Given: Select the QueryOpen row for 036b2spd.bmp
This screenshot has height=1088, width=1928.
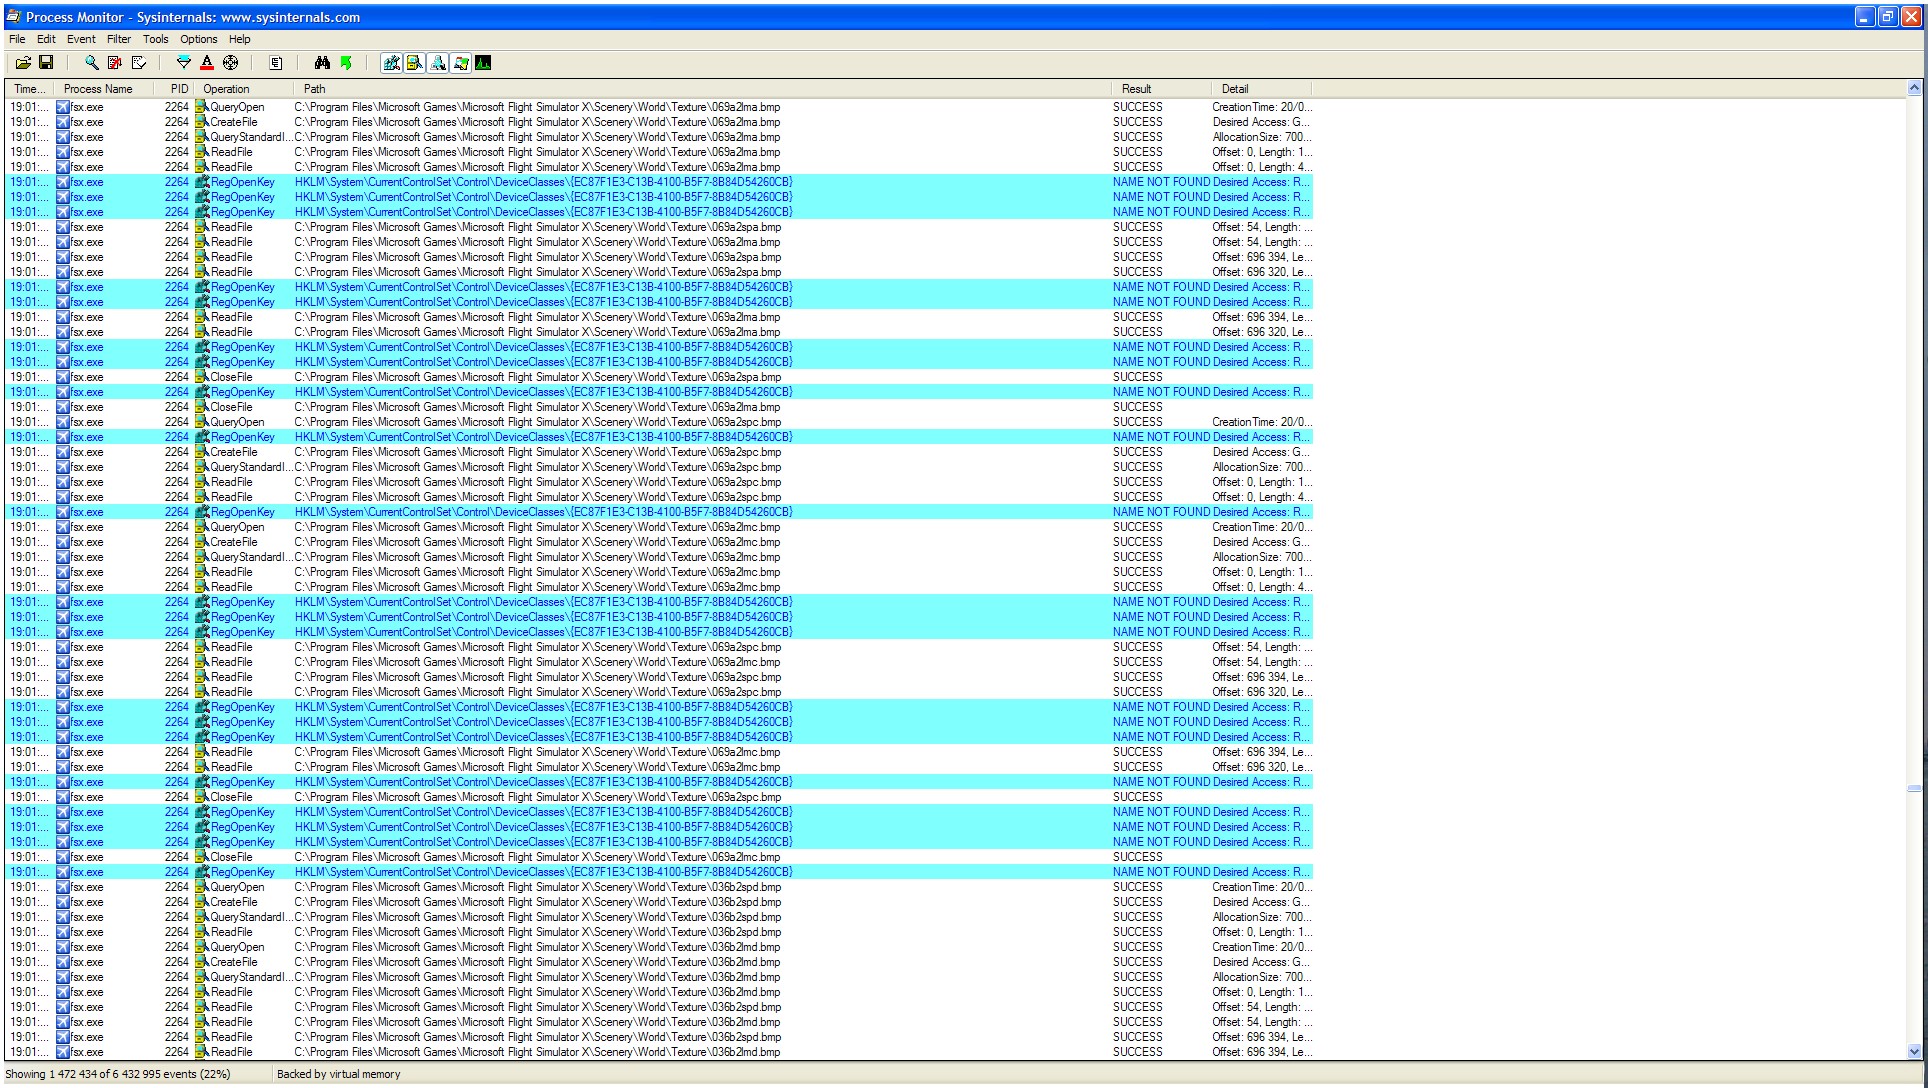Looking at the screenshot, I should pyautogui.click(x=659, y=887).
